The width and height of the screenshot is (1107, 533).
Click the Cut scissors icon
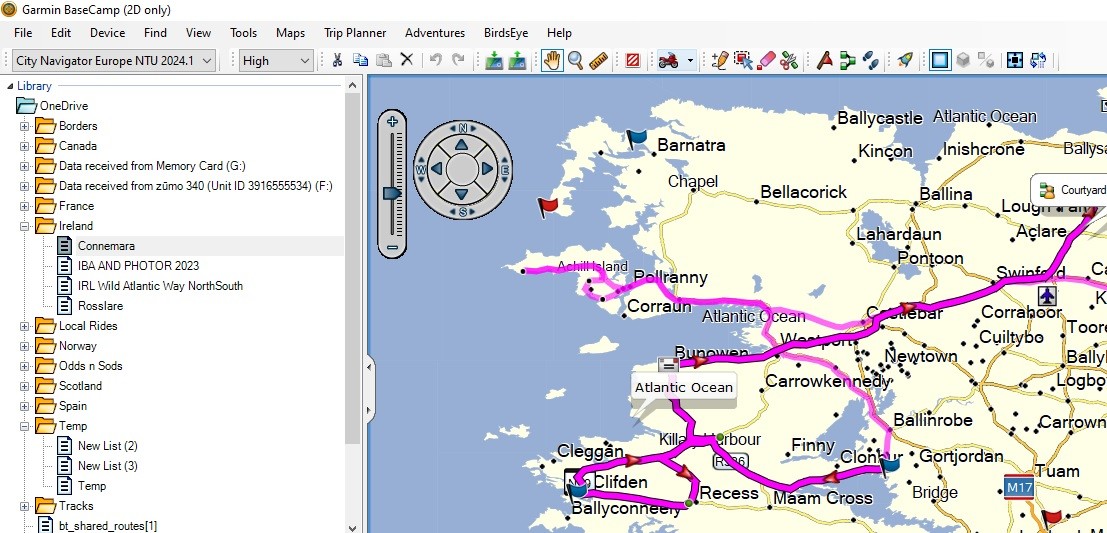337,61
